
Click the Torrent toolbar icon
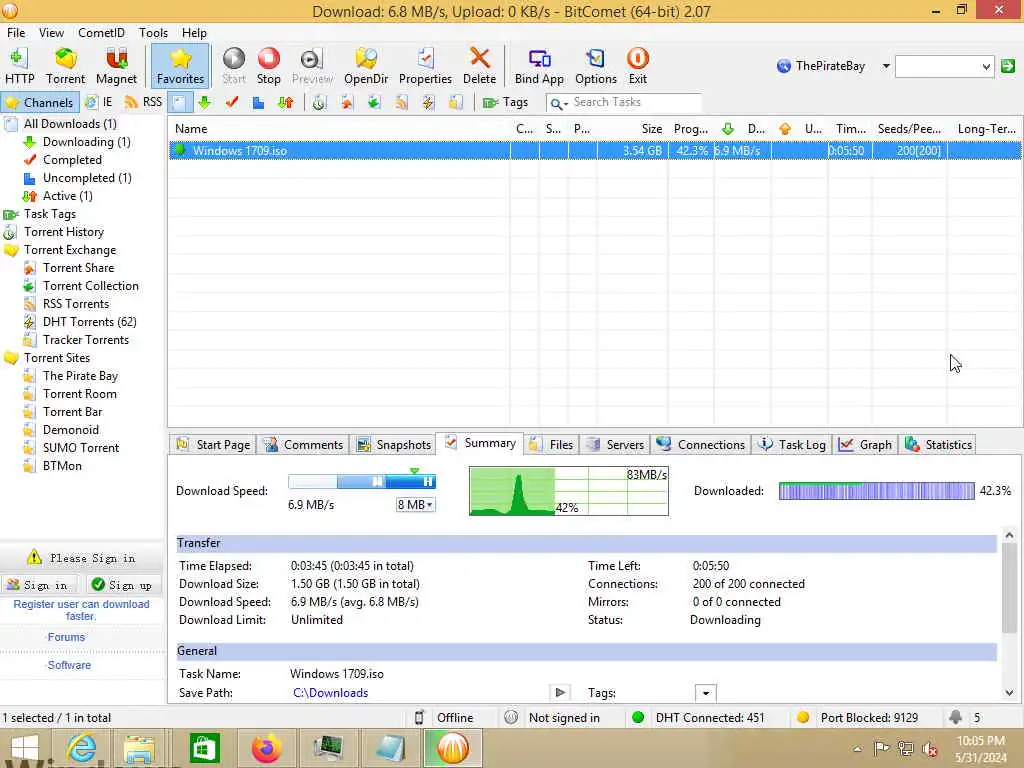[x=65, y=65]
